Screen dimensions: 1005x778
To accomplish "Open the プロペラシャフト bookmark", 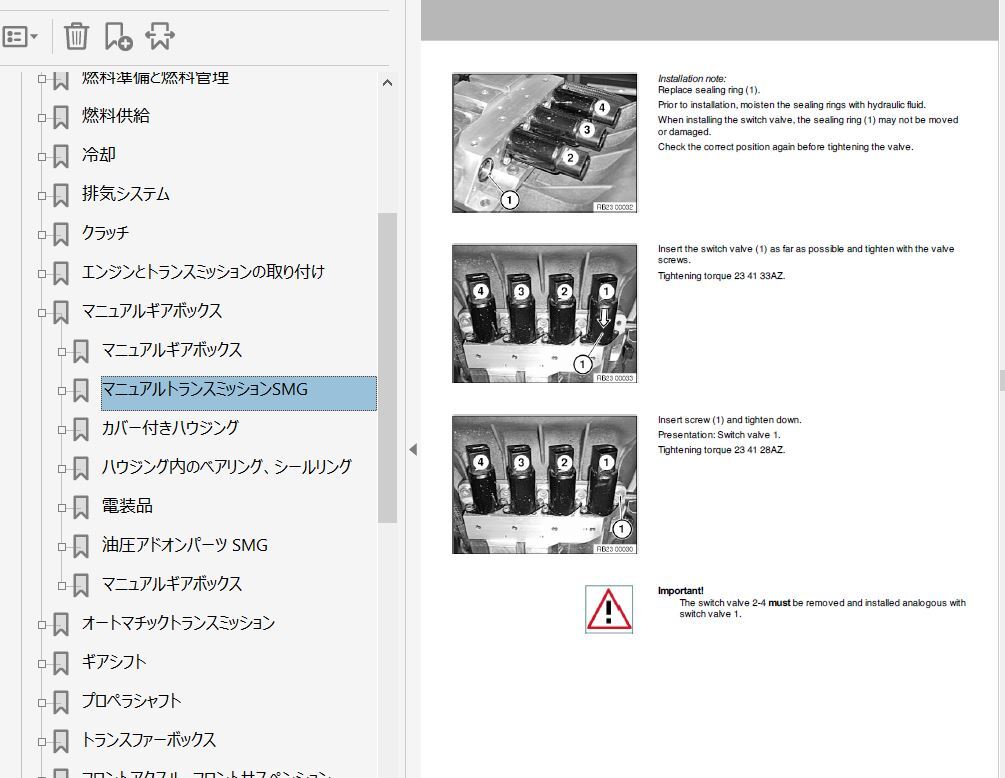I will [131, 701].
